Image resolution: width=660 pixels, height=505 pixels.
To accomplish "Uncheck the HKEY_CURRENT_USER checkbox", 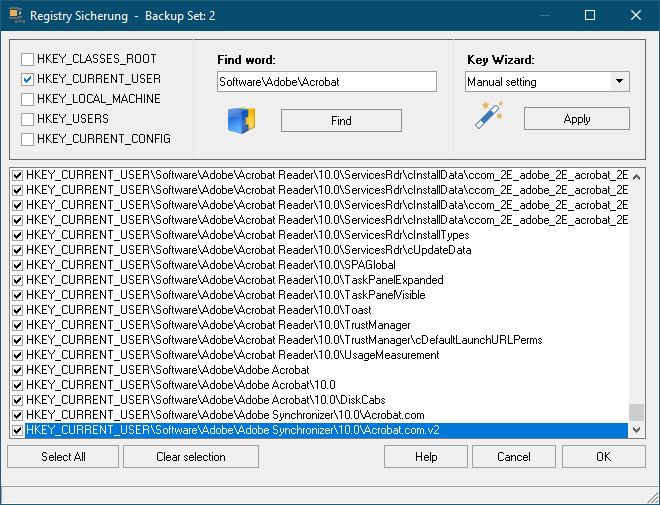I will pyautogui.click(x=27, y=79).
